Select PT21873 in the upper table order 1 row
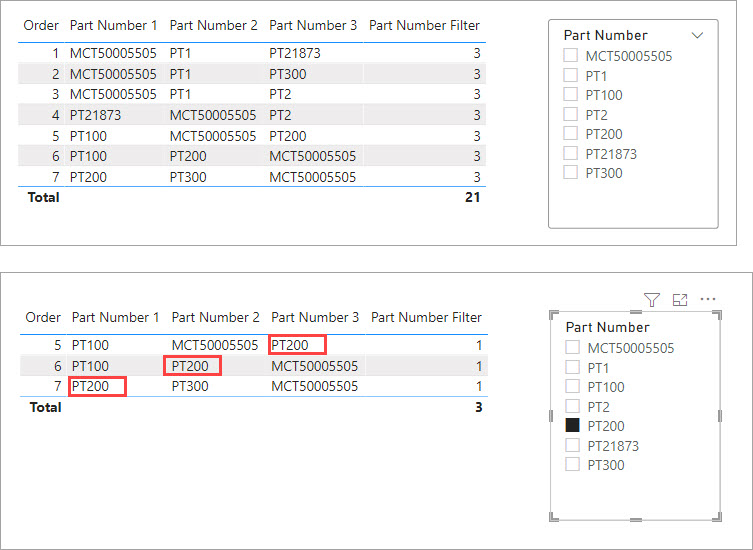Image resolution: width=753 pixels, height=550 pixels. pyautogui.click(x=294, y=53)
